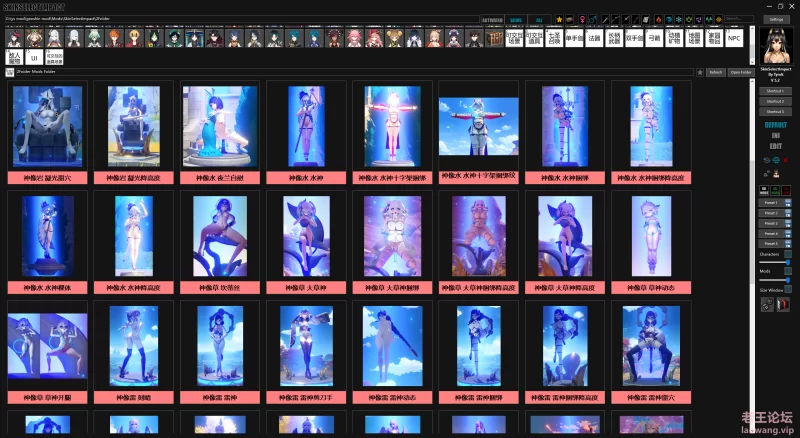This screenshot has height=438, width=800.
Task: Toggle the Size Window checkbox
Action: (x=788, y=289)
